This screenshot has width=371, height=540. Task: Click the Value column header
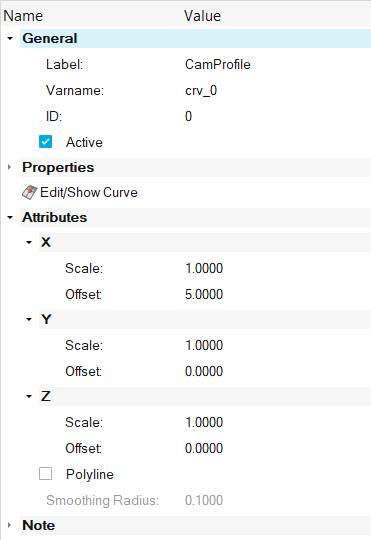(x=203, y=16)
